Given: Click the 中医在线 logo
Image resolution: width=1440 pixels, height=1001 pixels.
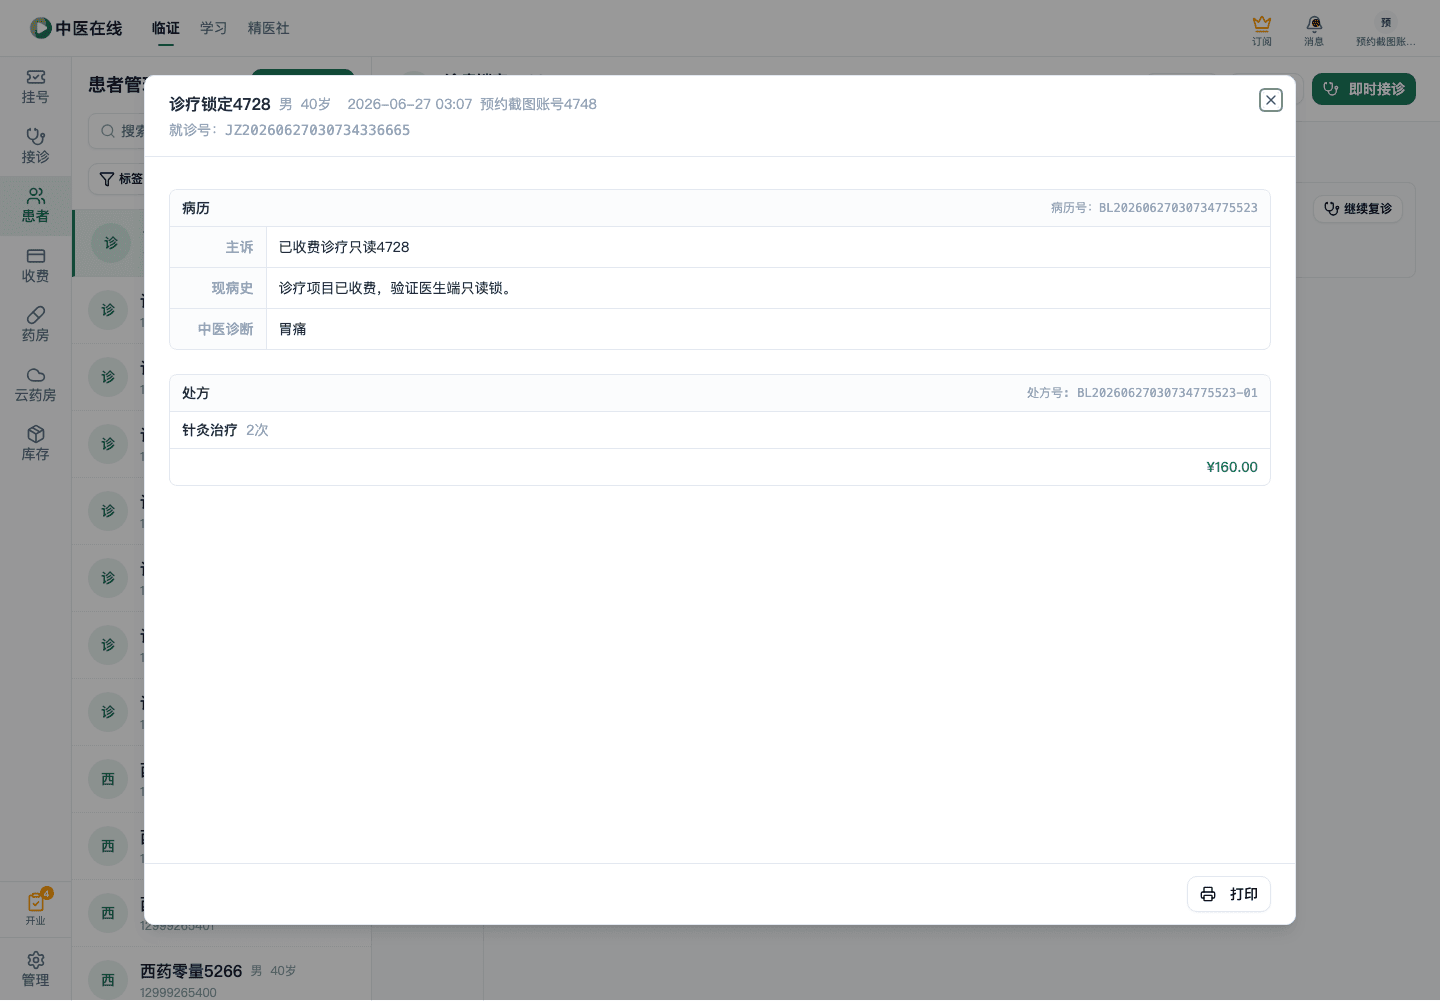Looking at the screenshot, I should pyautogui.click(x=76, y=28).
